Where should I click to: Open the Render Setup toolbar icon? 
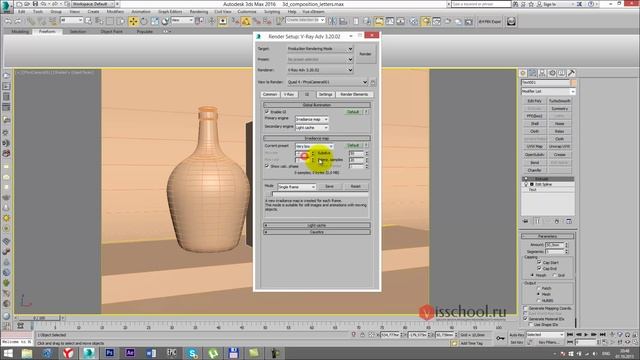click(x=426, y=21)
